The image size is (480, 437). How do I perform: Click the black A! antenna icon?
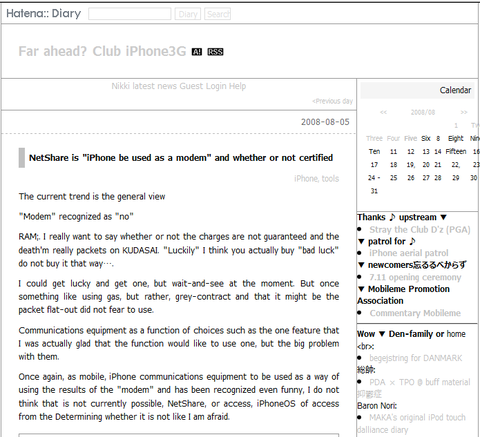pyautogui.click(x=197, y=52)
